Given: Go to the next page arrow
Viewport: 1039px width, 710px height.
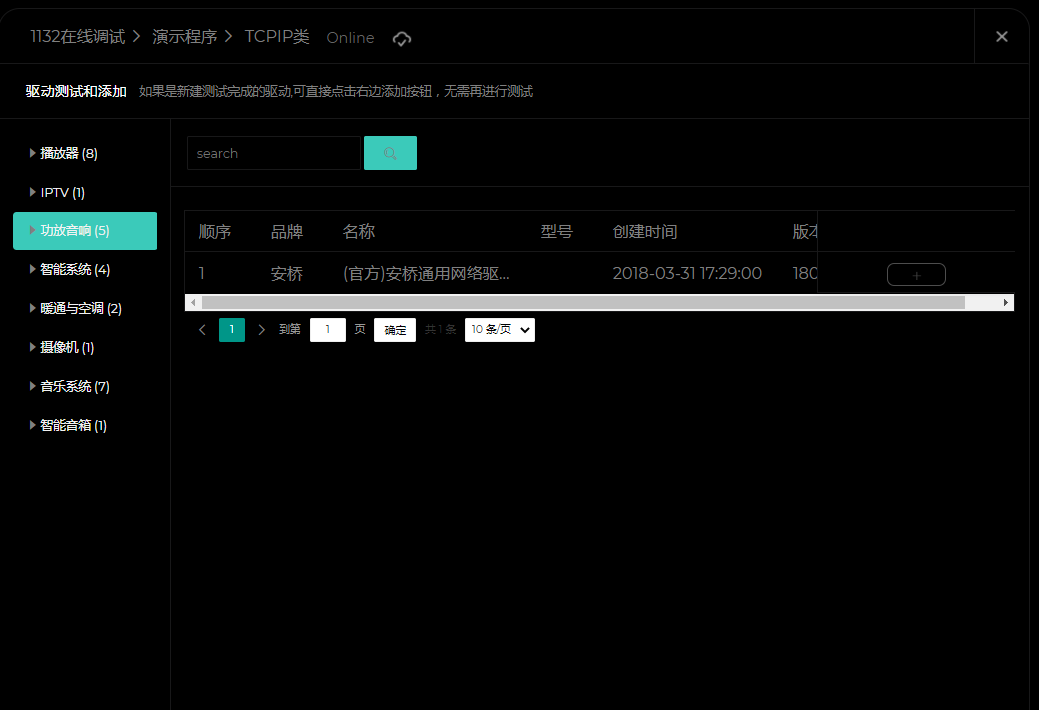Looking at the screenshot, I should tap(262, 330).
